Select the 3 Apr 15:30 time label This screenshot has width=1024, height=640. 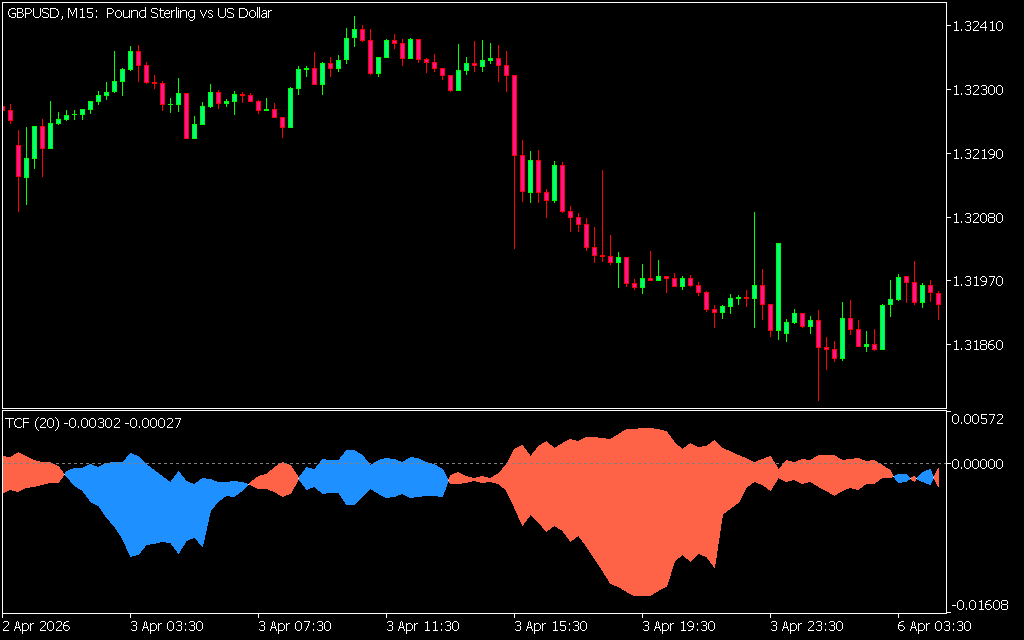[551, 626]
